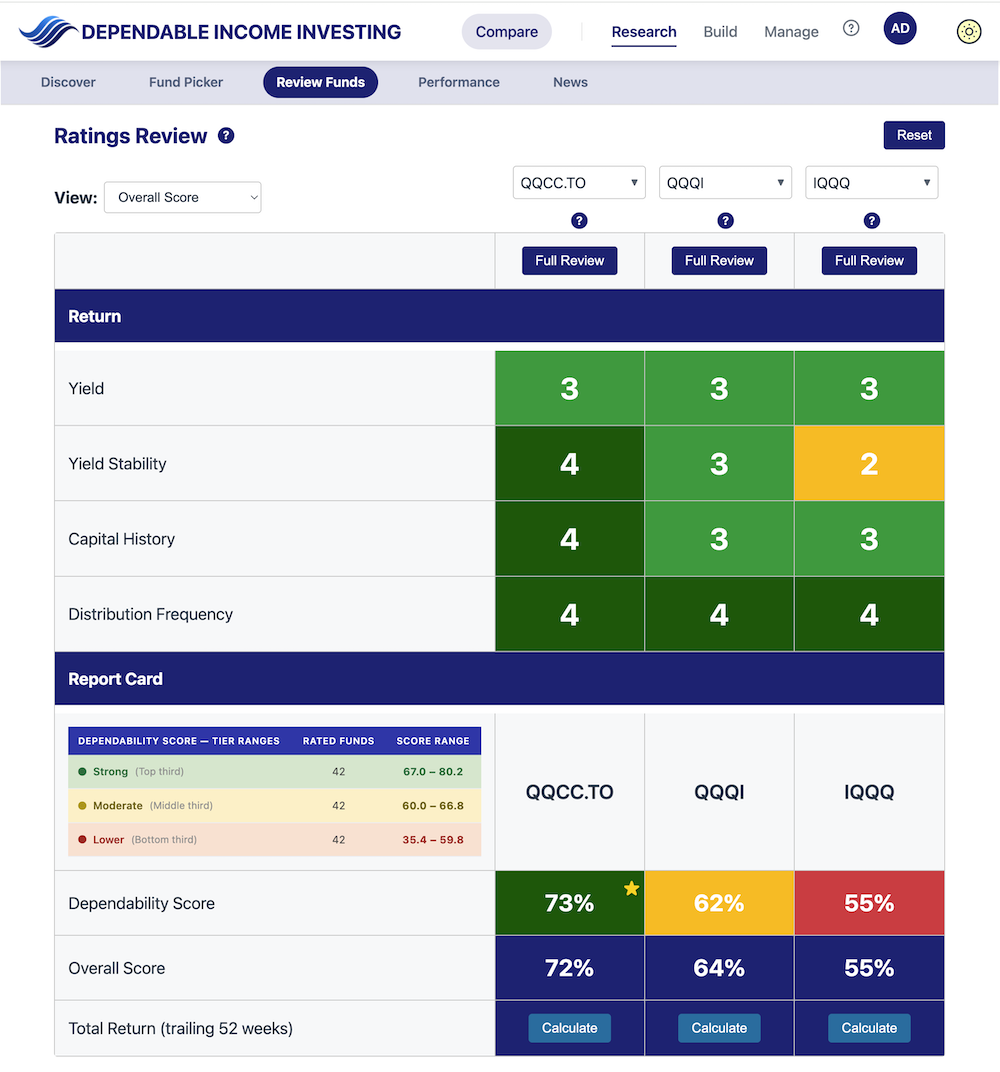Open Full Review for IQQQ
1000x1072 pixels.
[x=869, y=260]
